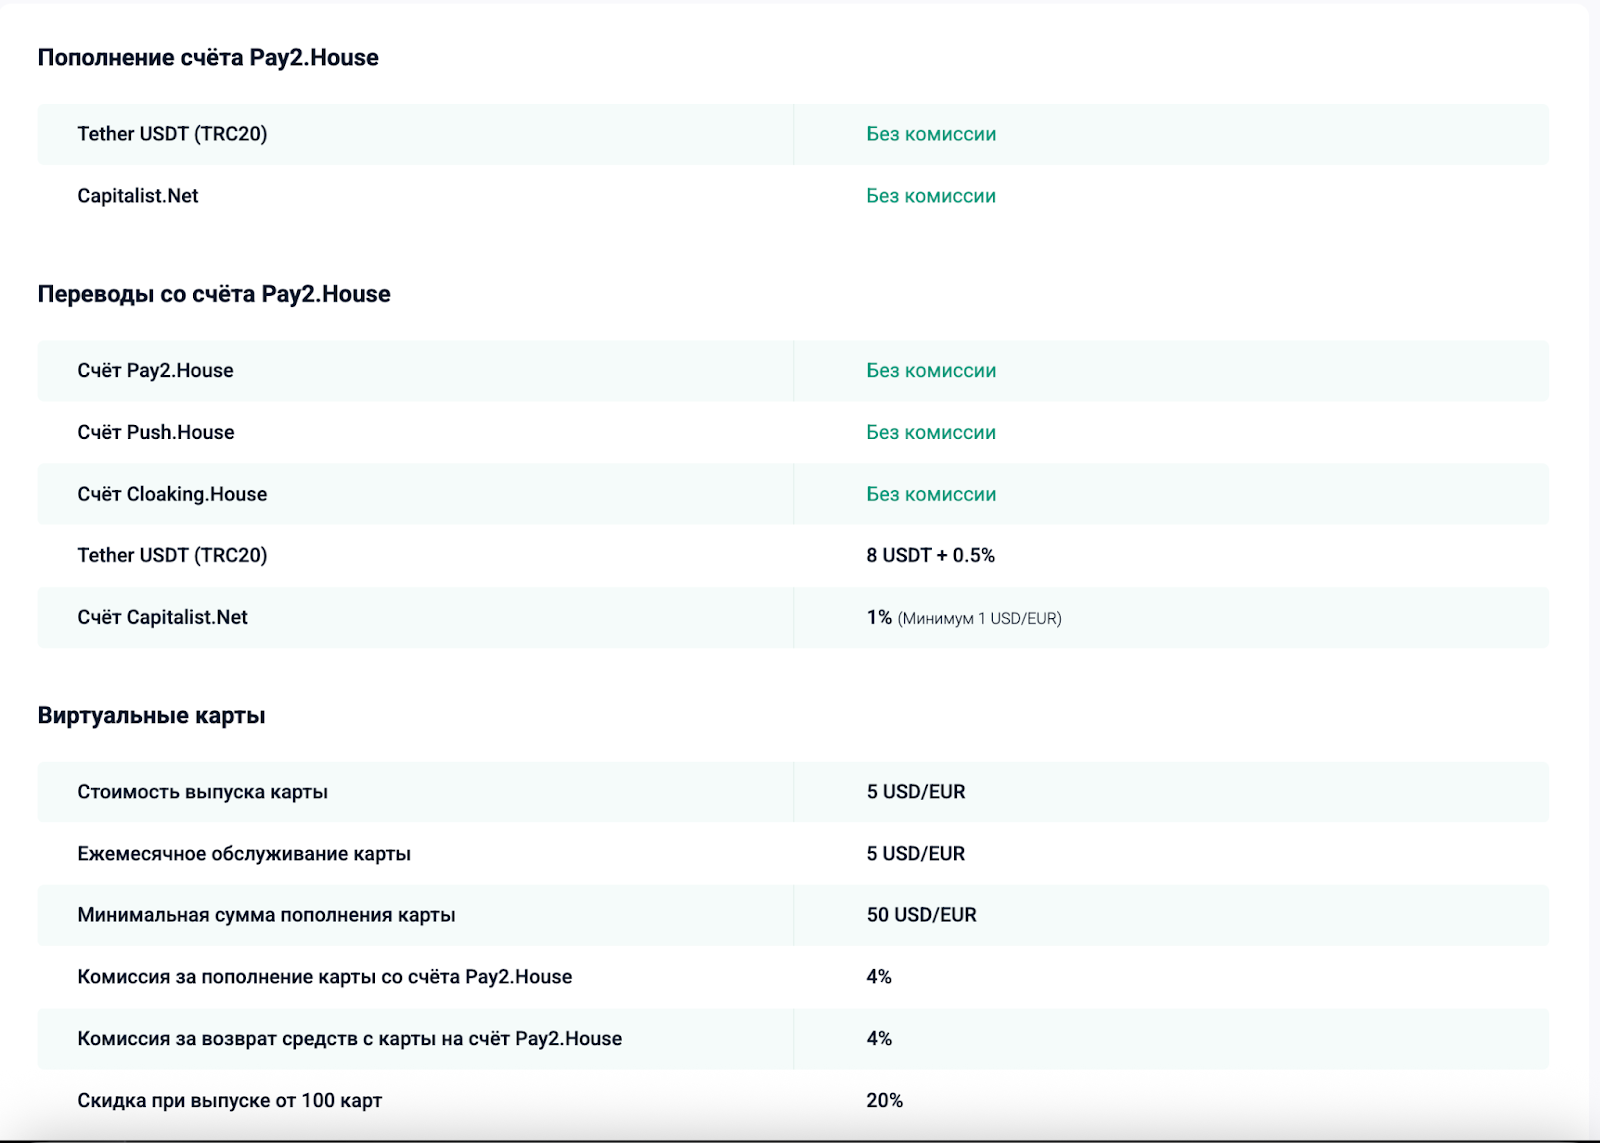
Task: Click the 'Переводы со счёта Pay2.House' heading
Action: [214, 294]
